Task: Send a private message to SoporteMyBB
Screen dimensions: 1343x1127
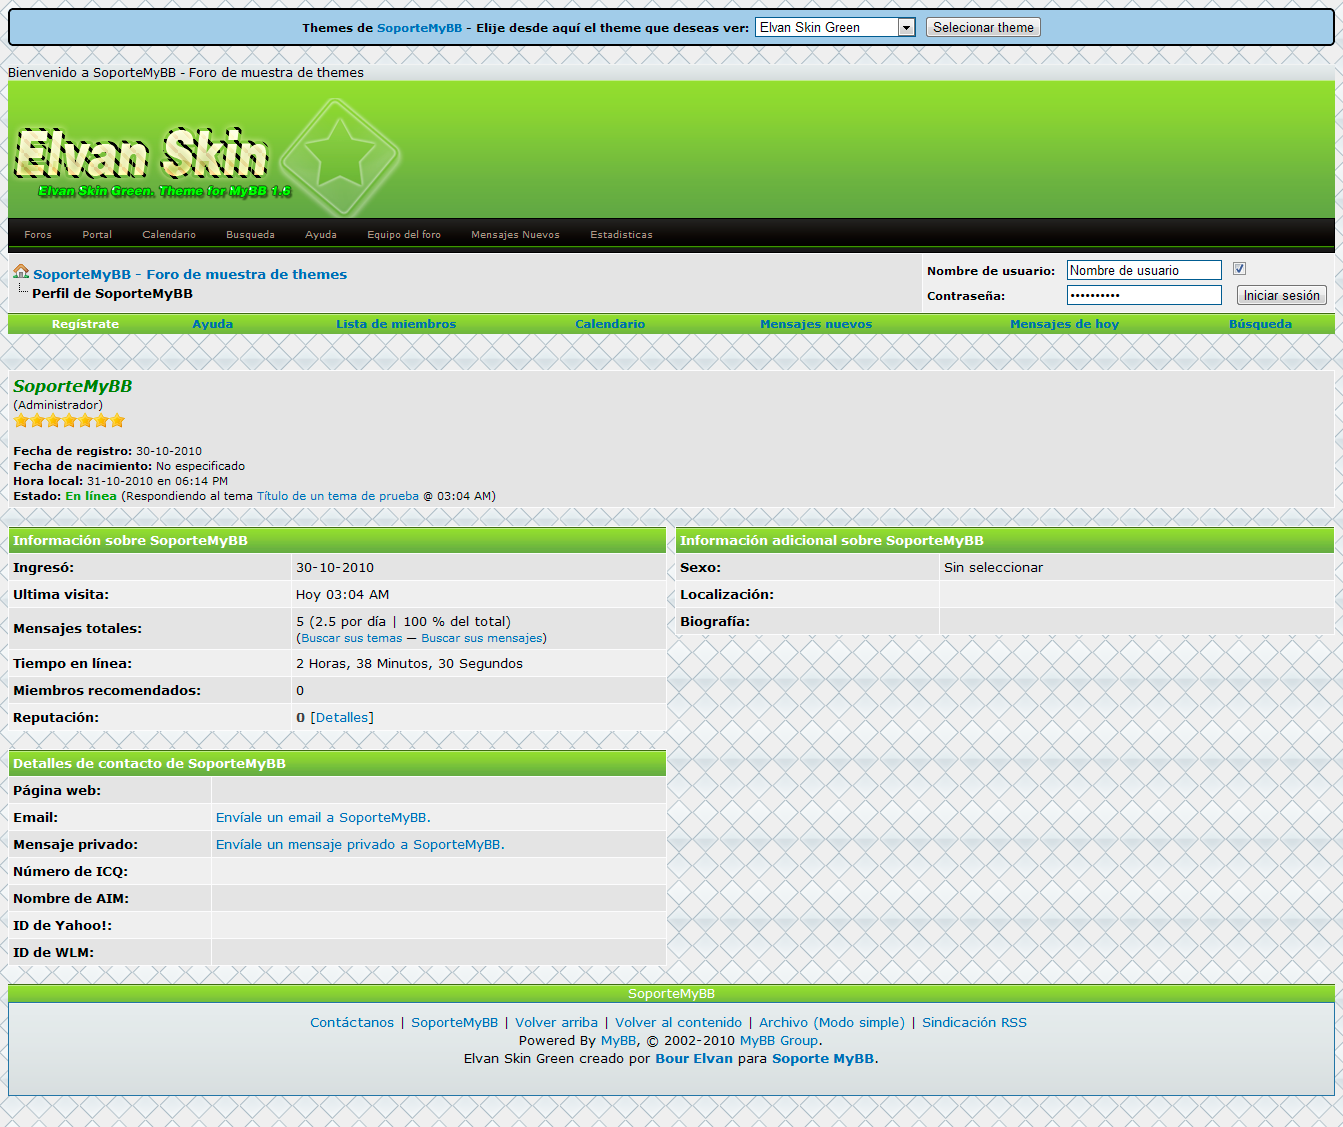Action: (x=360, y=845)
